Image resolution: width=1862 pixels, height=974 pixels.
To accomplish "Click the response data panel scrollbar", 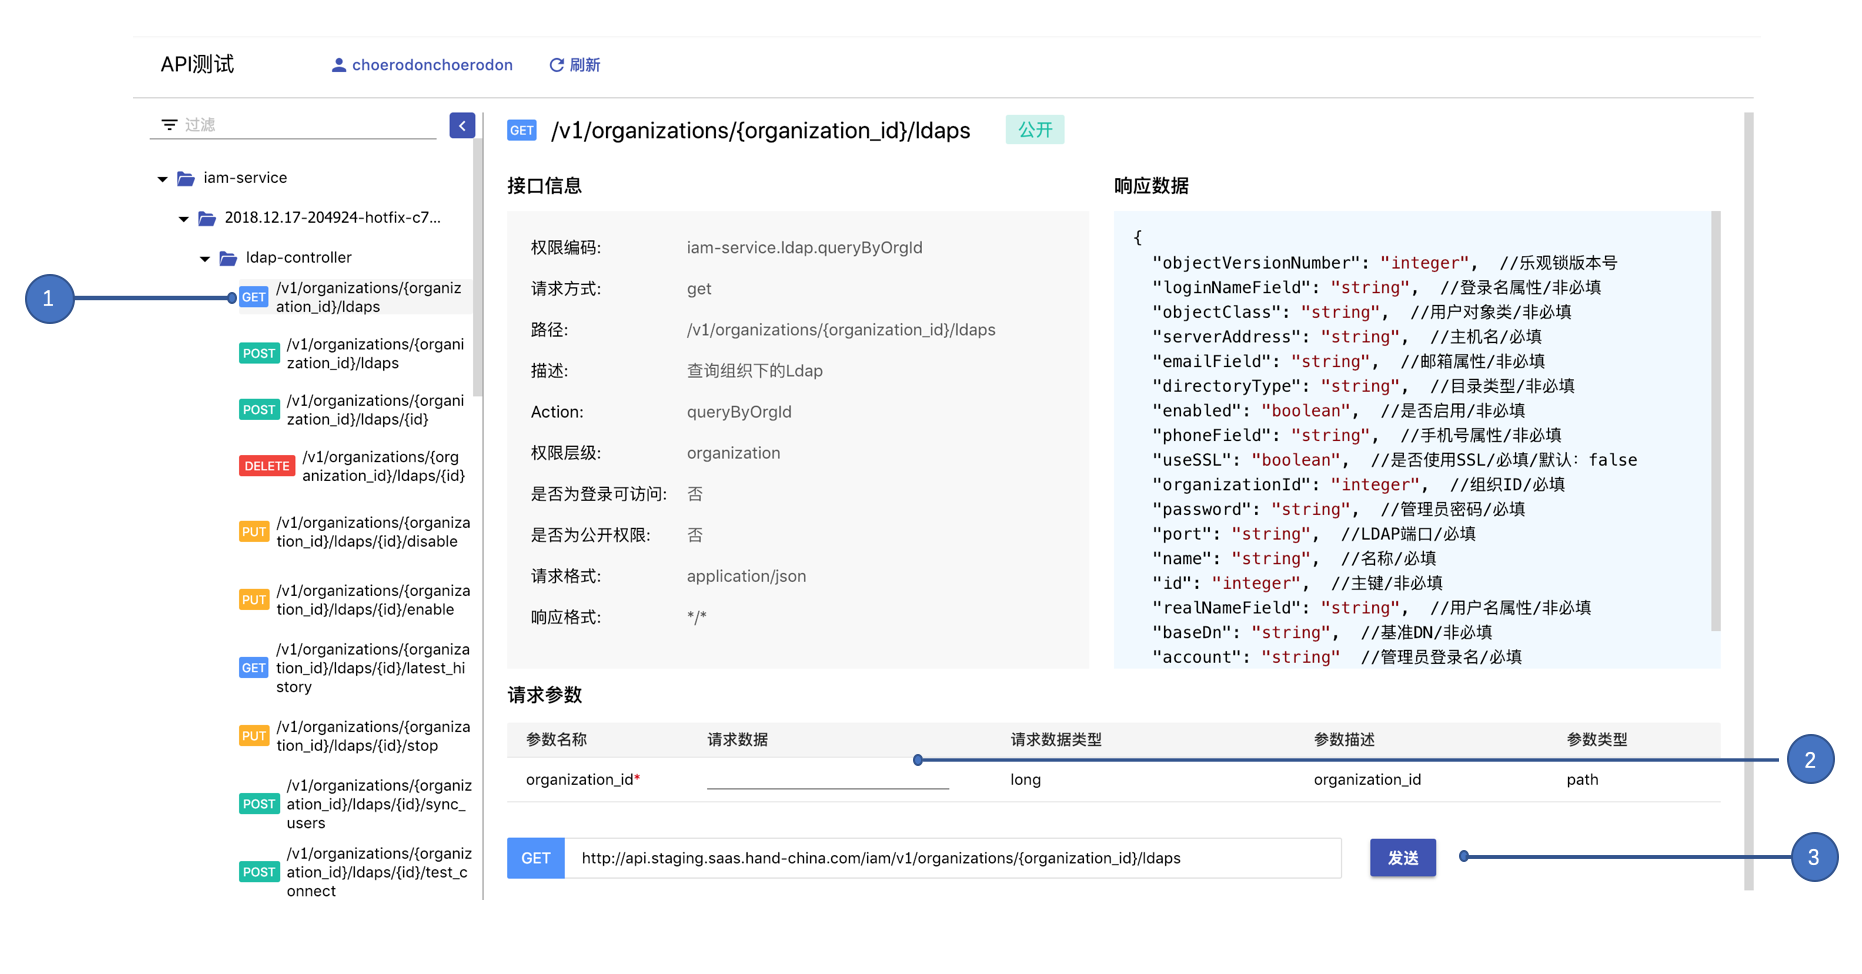I will [x=1716, y=421].
